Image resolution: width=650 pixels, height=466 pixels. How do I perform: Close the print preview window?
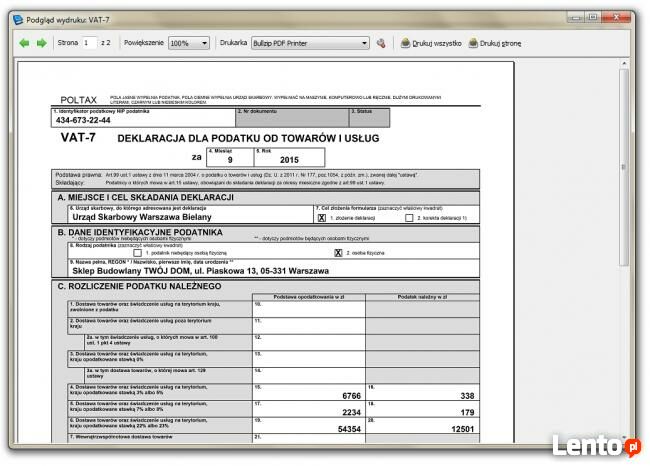click(616, 17)
